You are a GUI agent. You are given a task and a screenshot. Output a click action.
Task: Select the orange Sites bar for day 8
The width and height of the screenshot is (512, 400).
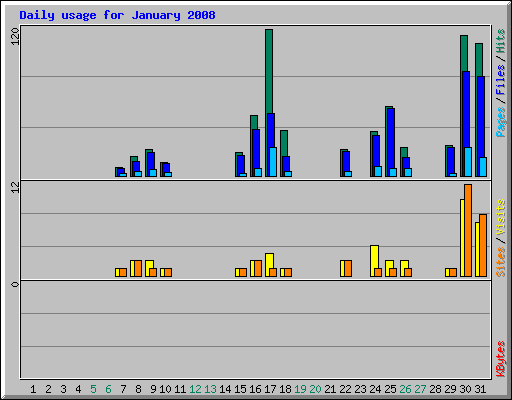click(x=138, y=268)
